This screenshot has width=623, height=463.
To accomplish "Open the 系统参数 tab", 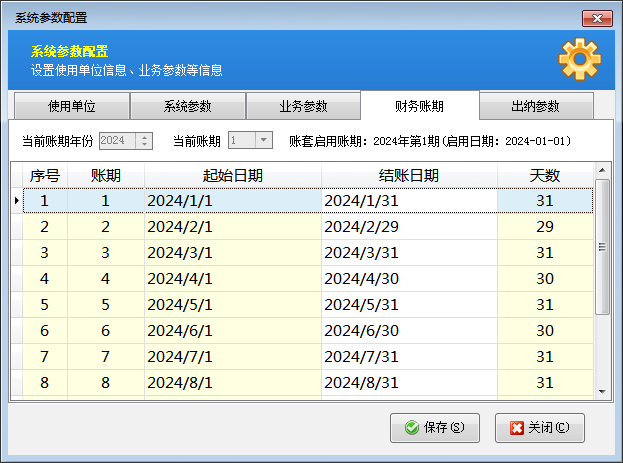I will pyautogui.click(x=187, y=106).
